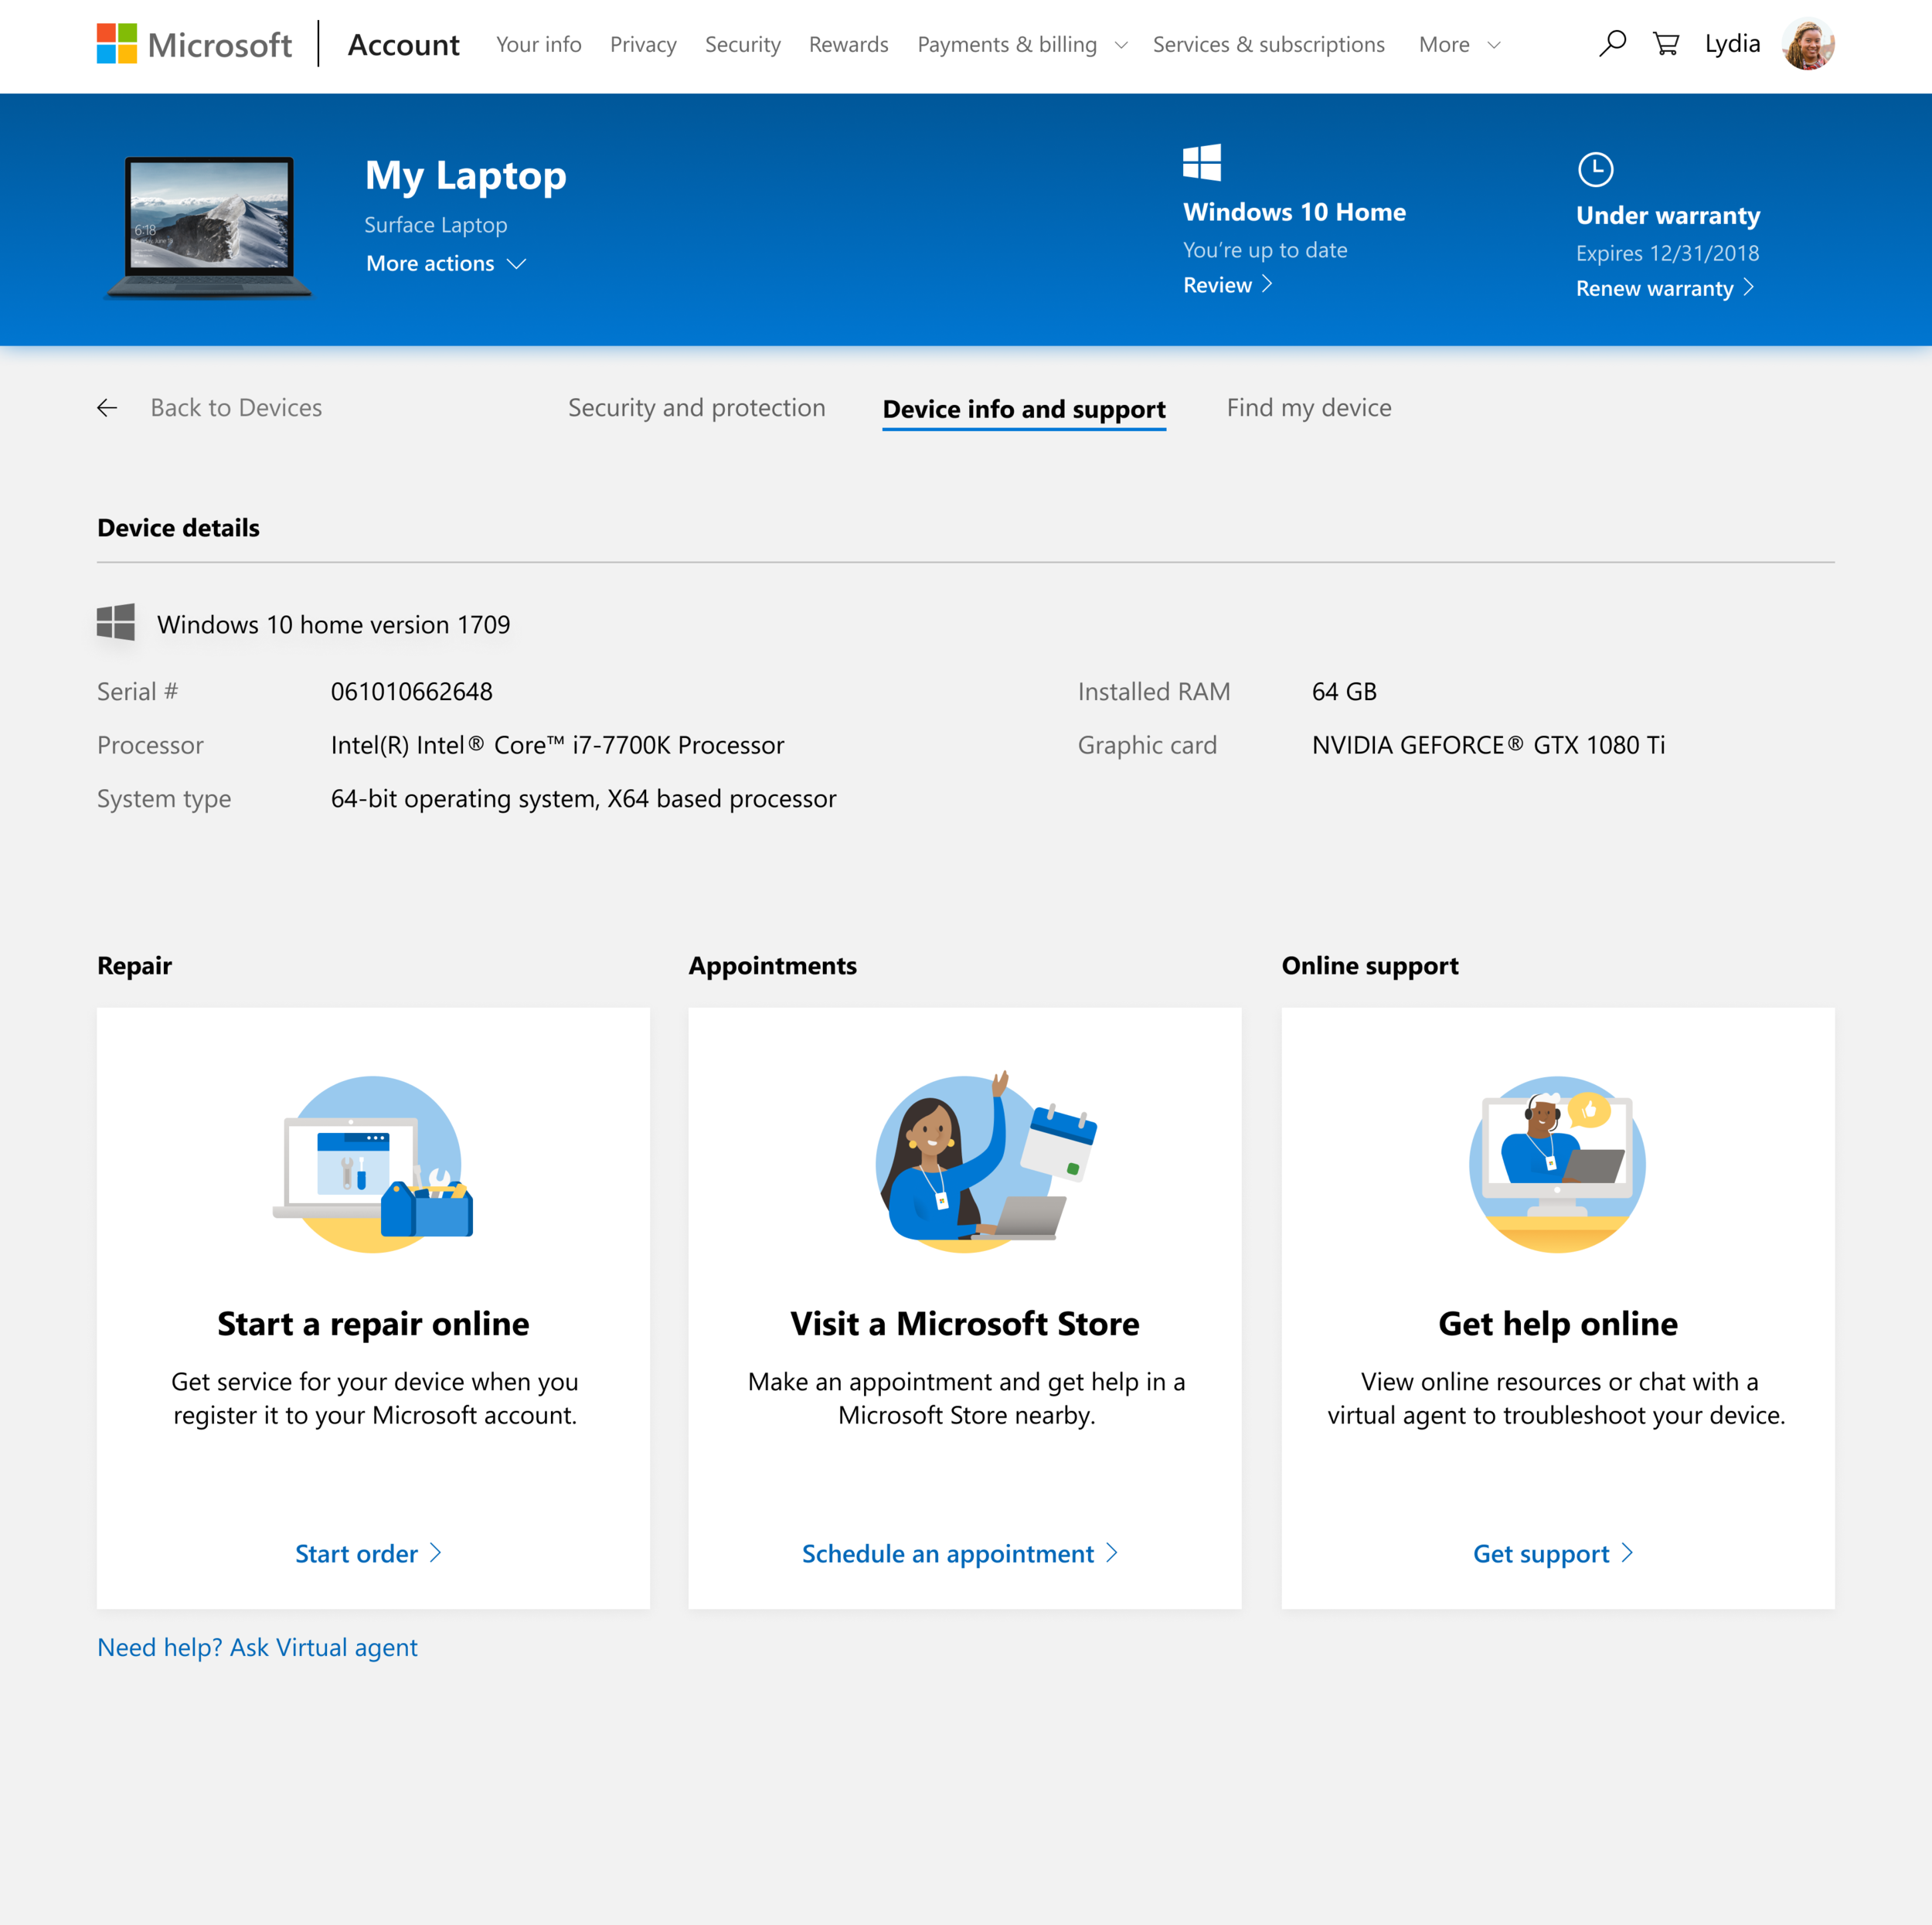Open Services & subscriptions
The image size is (1932, 1925).
tap(1268, 45)
